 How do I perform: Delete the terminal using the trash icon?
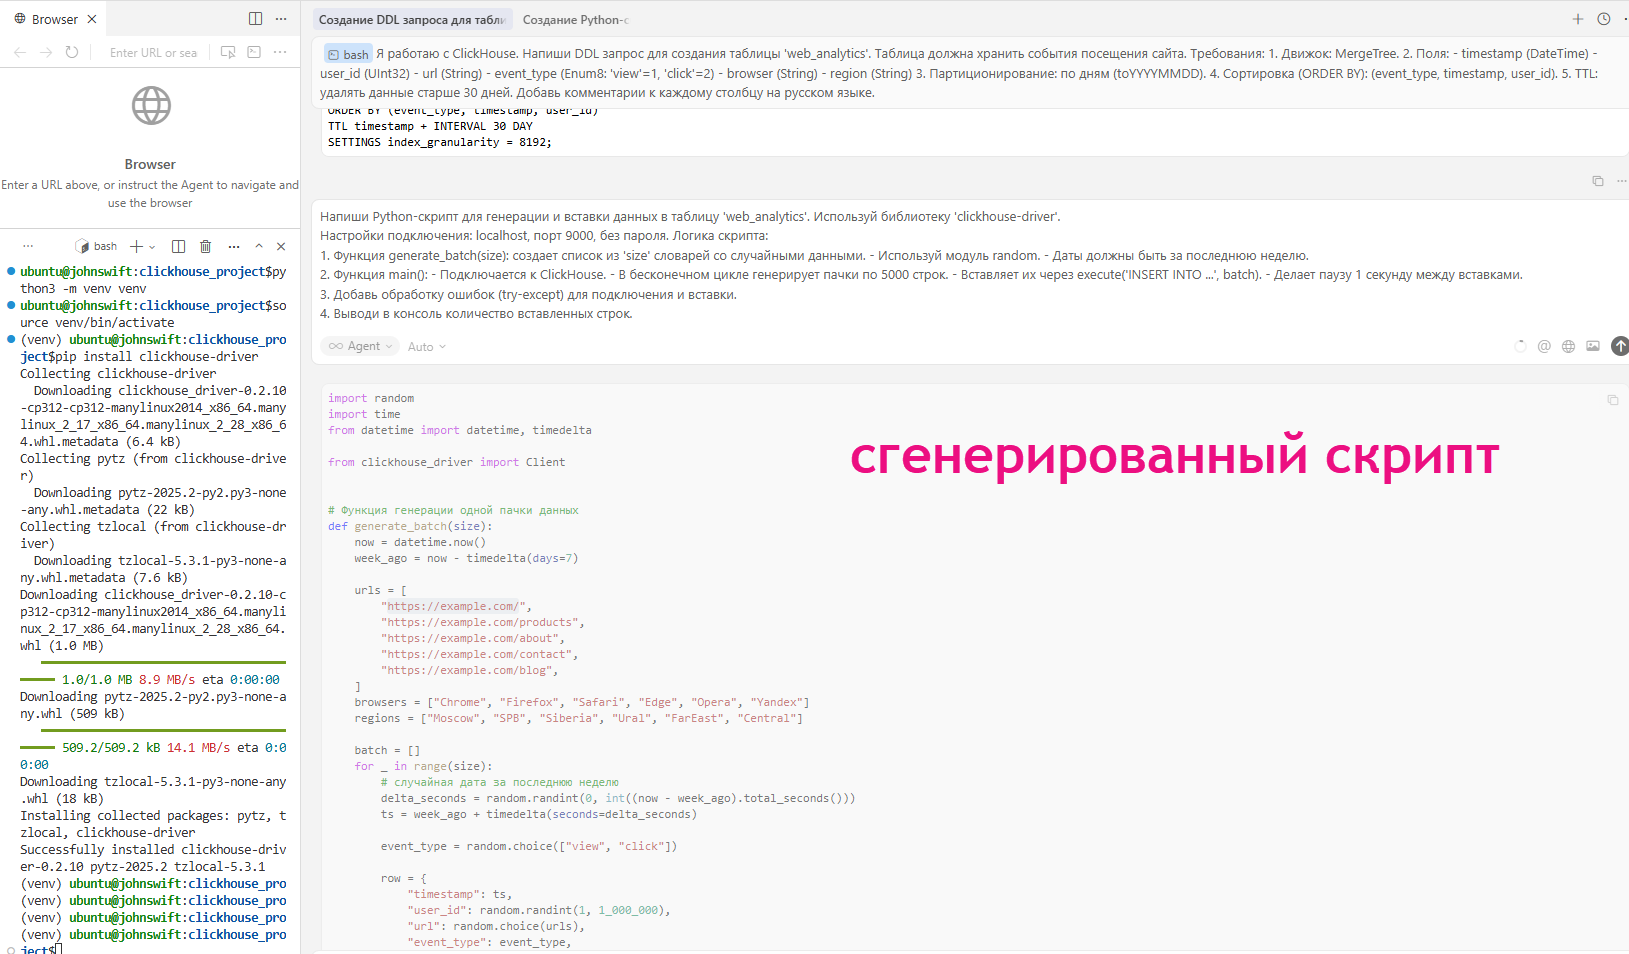[205, 246]
